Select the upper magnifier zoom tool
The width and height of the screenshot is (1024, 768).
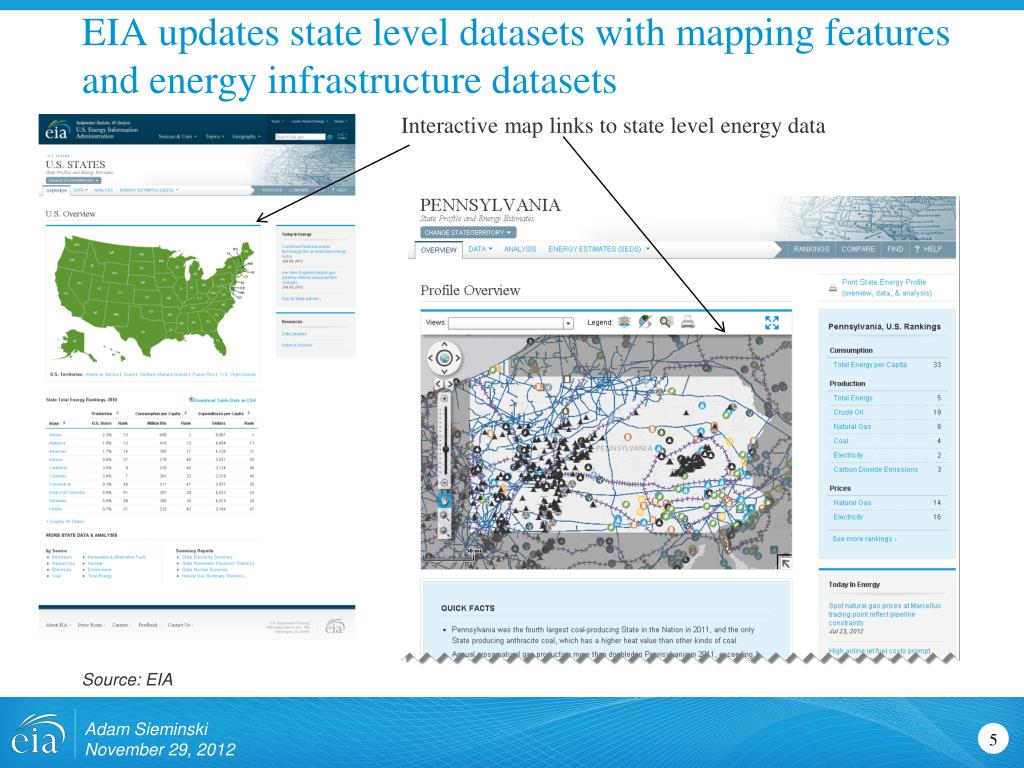[x=444, y=515]
